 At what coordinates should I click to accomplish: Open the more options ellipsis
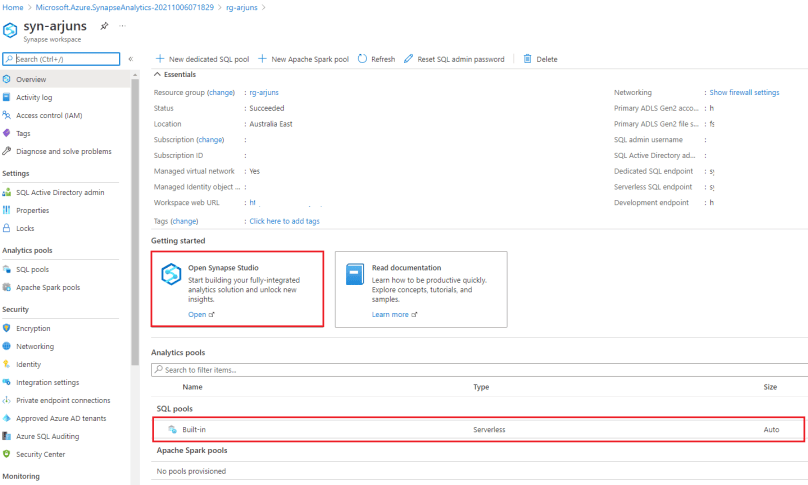point(122,26)
